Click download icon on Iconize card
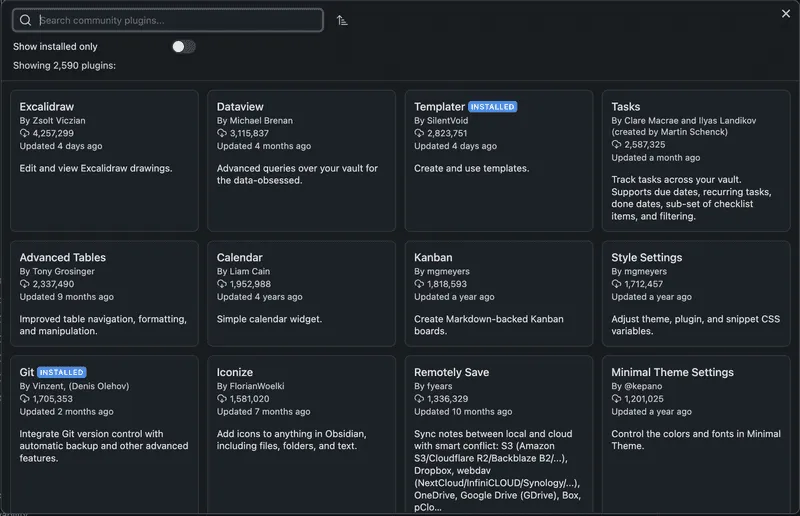Image resolution: width=800 pixels, height=516 pixels. pyautogui.click(x=221, y=399)
